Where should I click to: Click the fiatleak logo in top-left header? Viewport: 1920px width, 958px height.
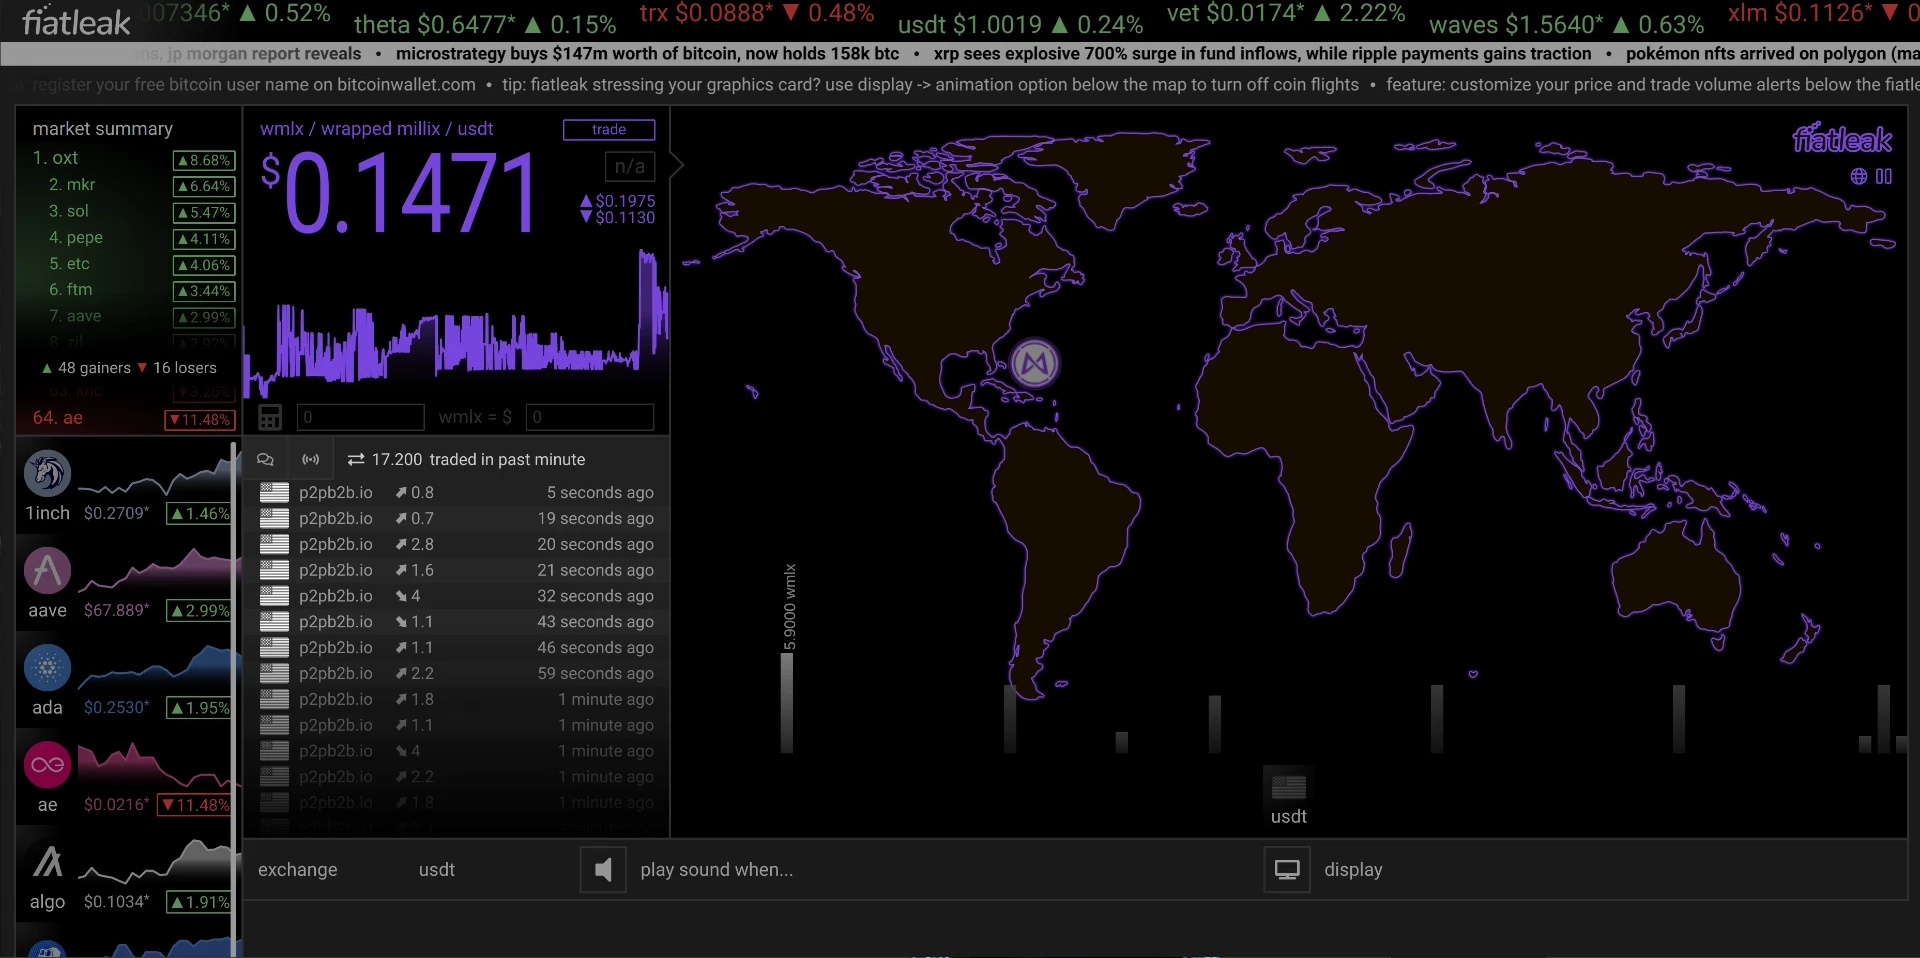point(77,21)
